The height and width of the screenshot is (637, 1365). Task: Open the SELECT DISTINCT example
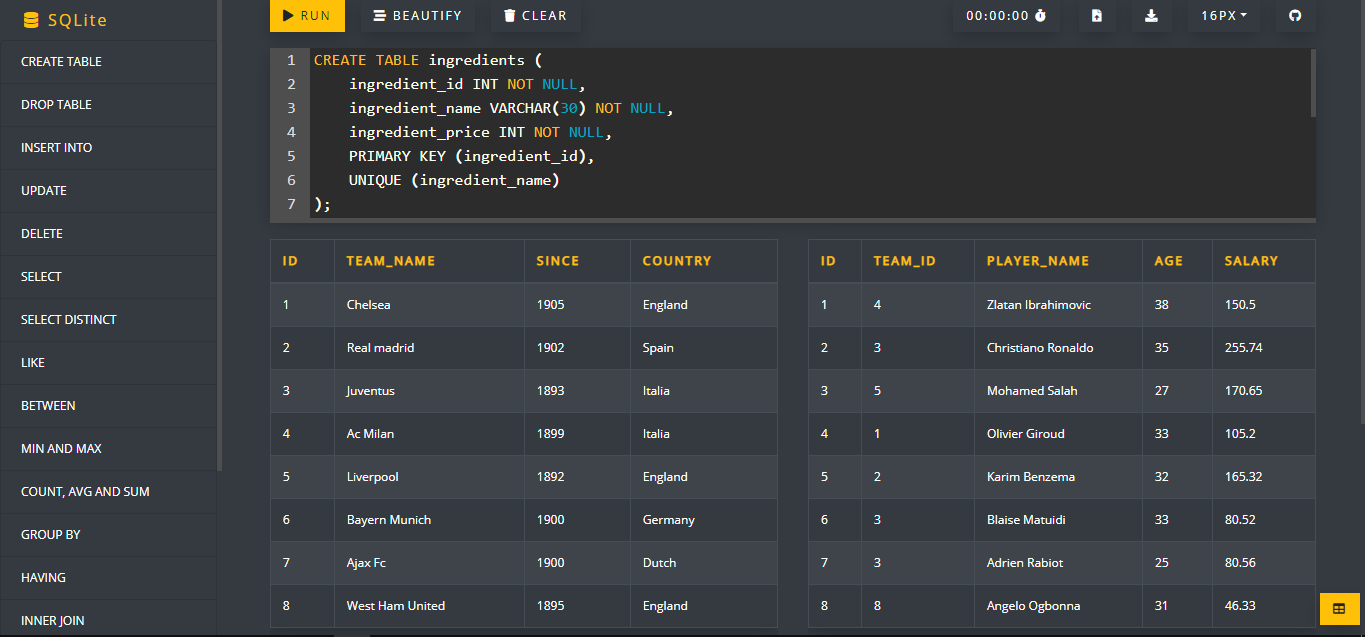(108, 320)
